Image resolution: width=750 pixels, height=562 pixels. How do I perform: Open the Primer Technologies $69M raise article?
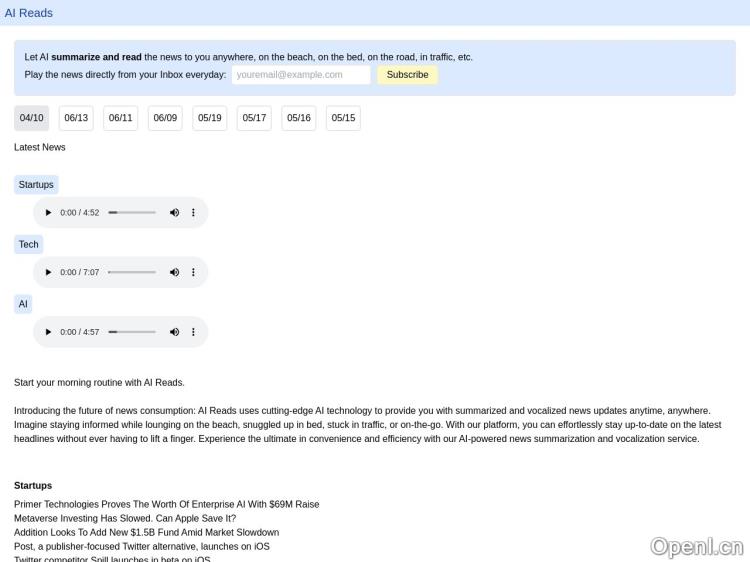coord(166,504)
